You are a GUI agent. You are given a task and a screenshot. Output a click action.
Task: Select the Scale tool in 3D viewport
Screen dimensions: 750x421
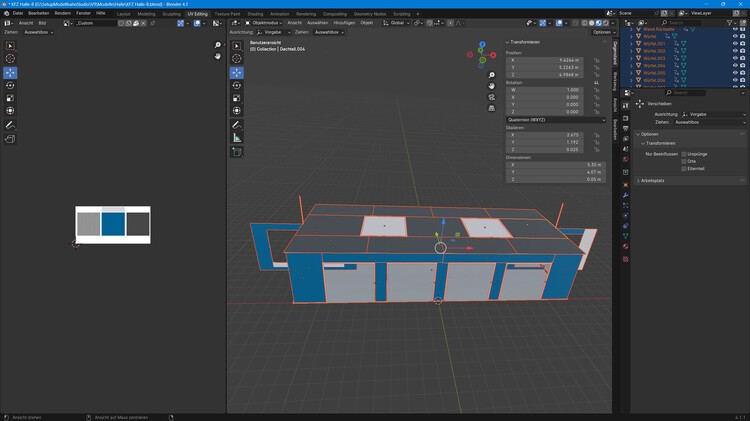[237, 98]
